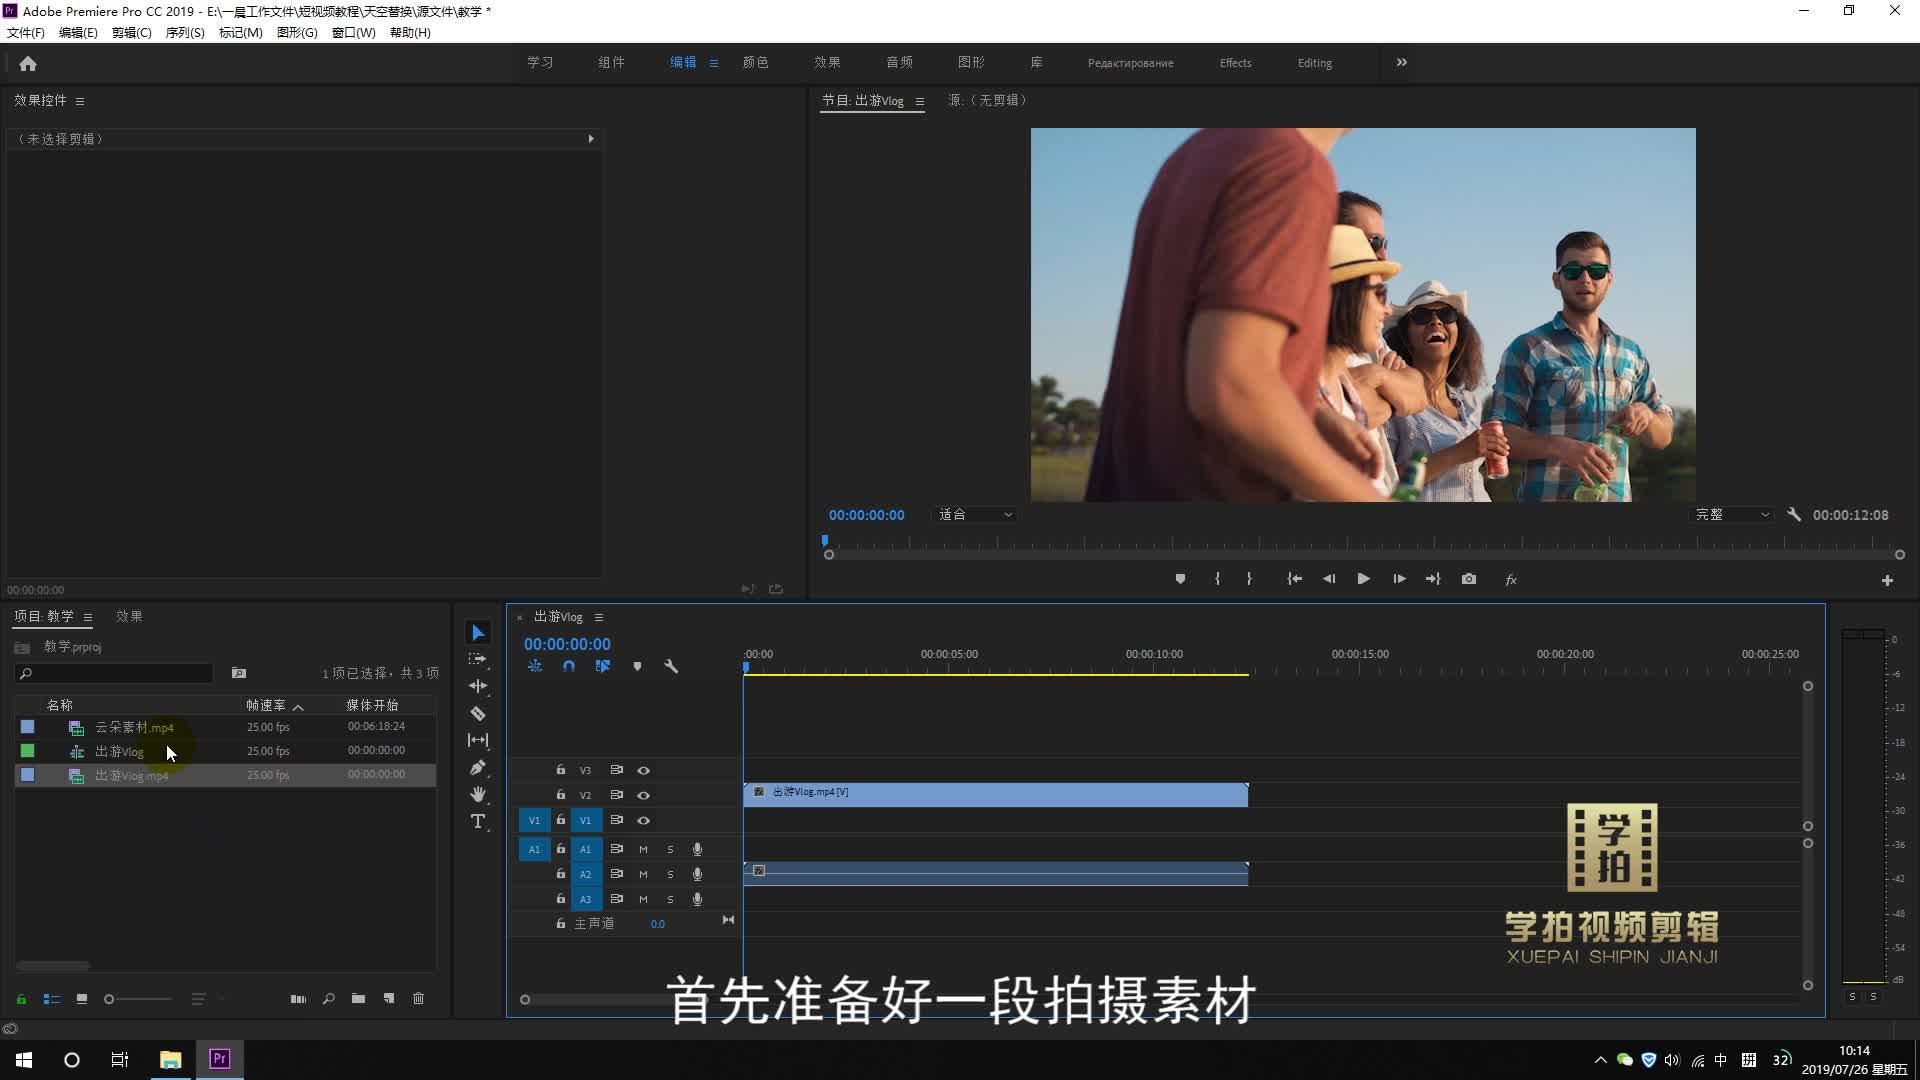Viewport: 1920px width, 1080px height.
Task: Click Automate to Sequence icon
Action: [x=298, y=998]
